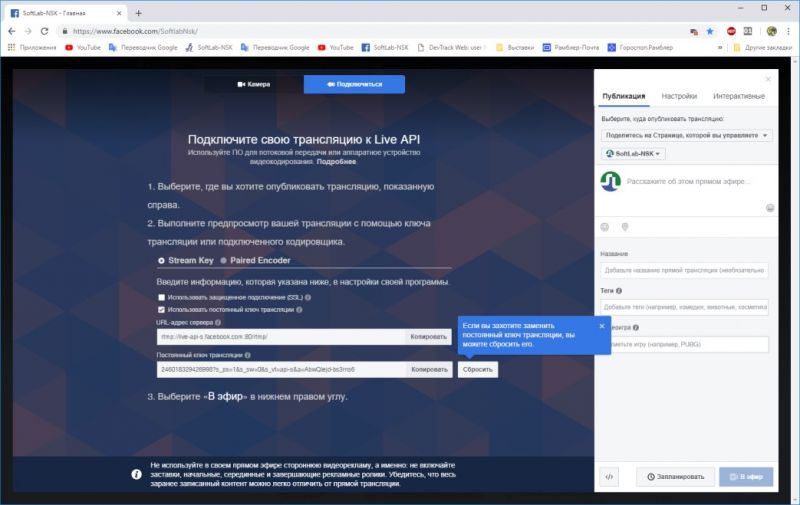Click the info icon next to the постоянный ключ checkbox
This screenshot has height=505, width=800.
coord(299,310)
